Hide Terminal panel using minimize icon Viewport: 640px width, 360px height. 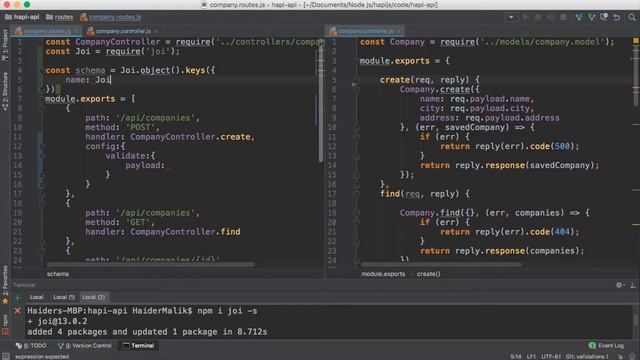[x=633, y=285]
